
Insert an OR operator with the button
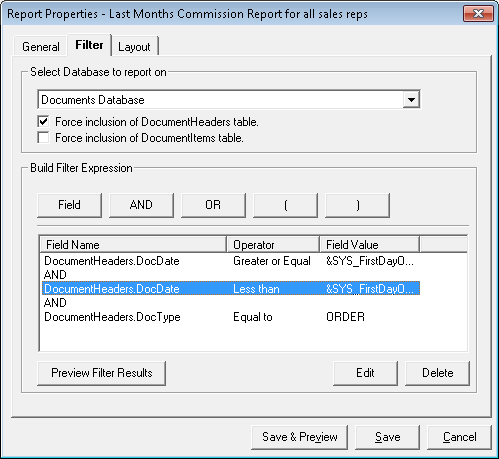coord(213,205)
